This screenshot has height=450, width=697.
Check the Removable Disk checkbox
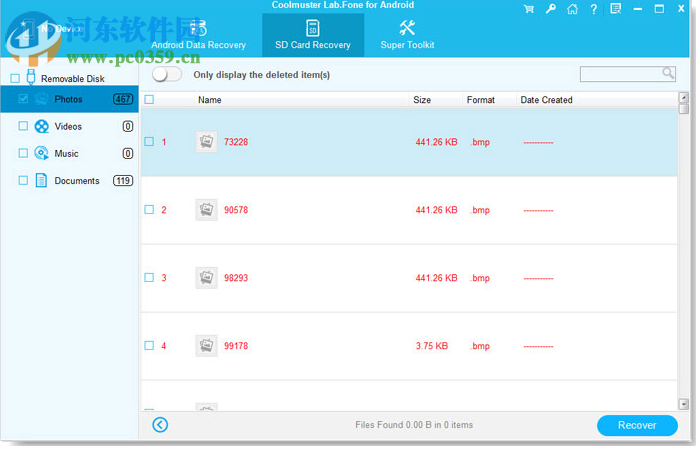(x=15, y=79)
